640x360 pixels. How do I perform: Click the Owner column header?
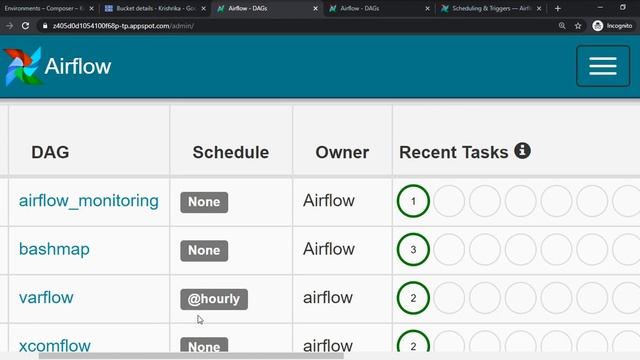click(342, 152)
